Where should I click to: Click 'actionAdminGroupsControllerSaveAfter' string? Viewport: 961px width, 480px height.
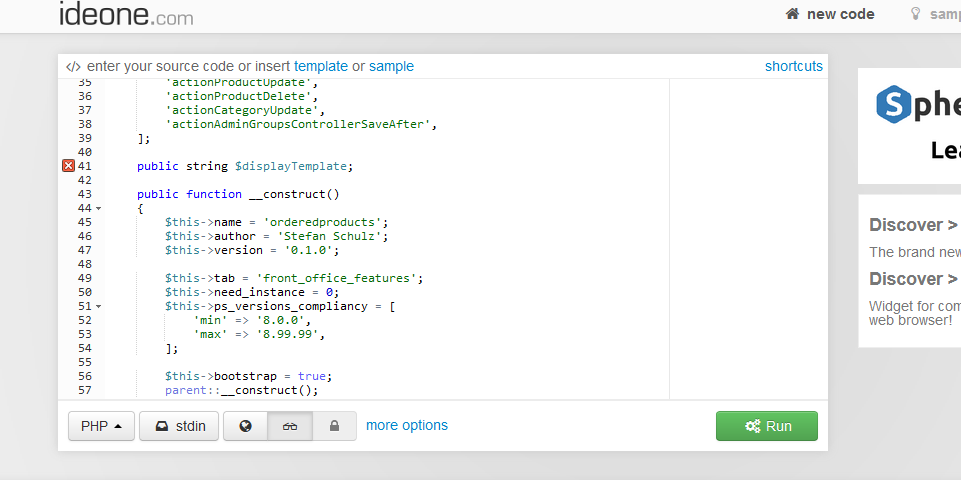pyautogui.click(x=298, y=124)
